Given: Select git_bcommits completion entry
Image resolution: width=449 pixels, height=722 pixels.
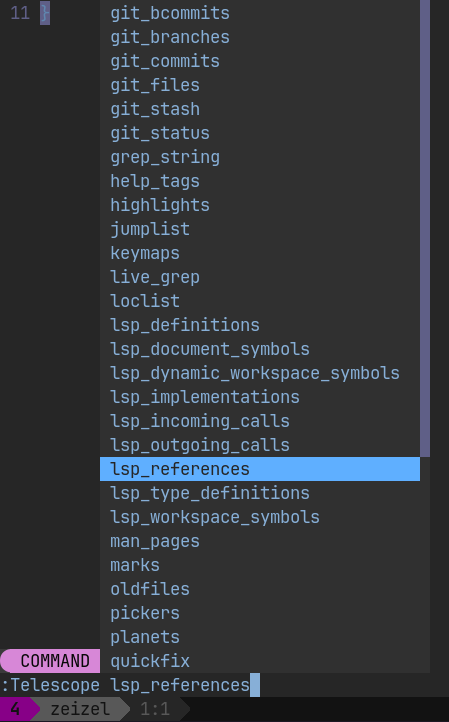Looking at the screenshot, I should click(260, 13).
